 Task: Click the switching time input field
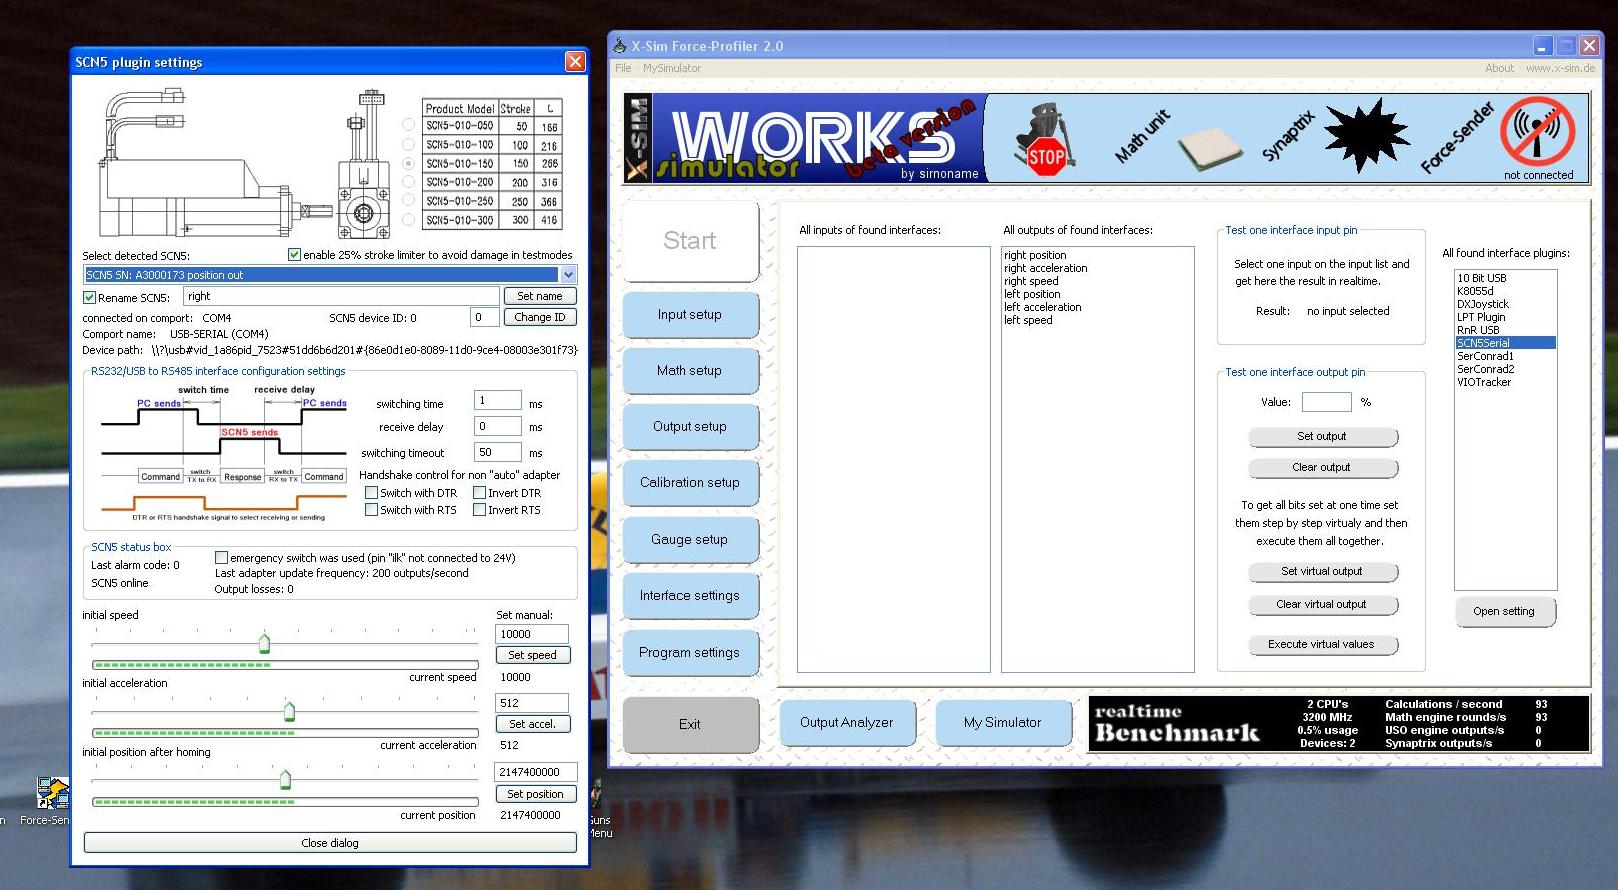click(498, 401)
